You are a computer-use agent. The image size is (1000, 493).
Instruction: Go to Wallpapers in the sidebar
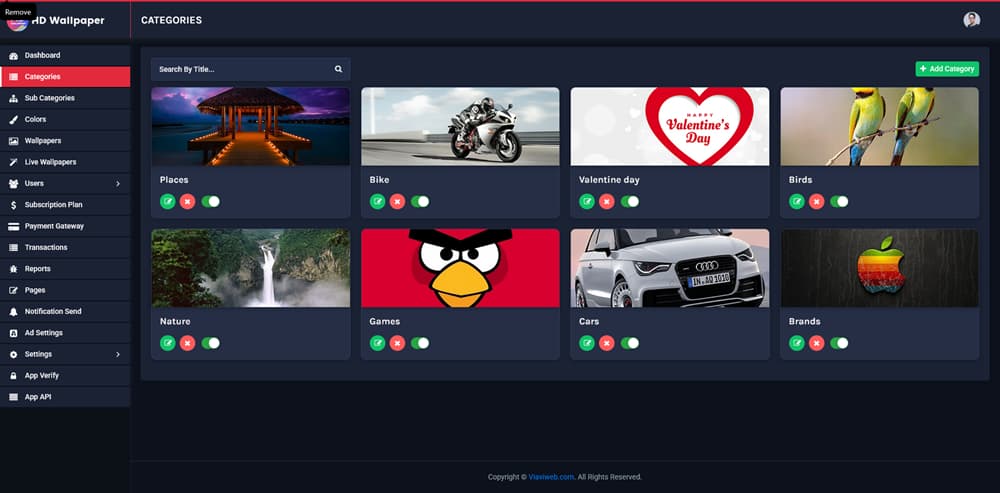pyautogui.click(x=65, y=141)
